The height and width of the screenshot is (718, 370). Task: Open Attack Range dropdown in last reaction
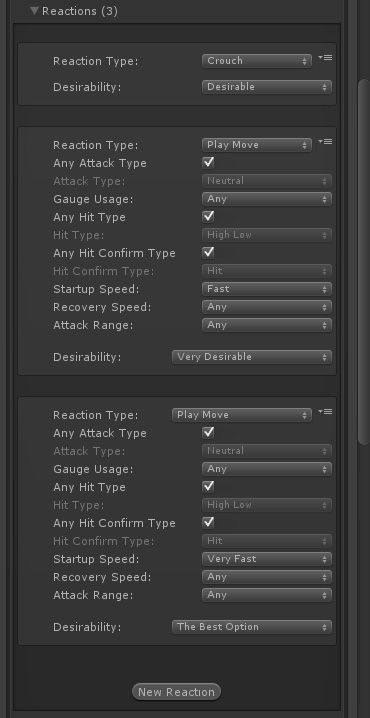click(267, 595)
